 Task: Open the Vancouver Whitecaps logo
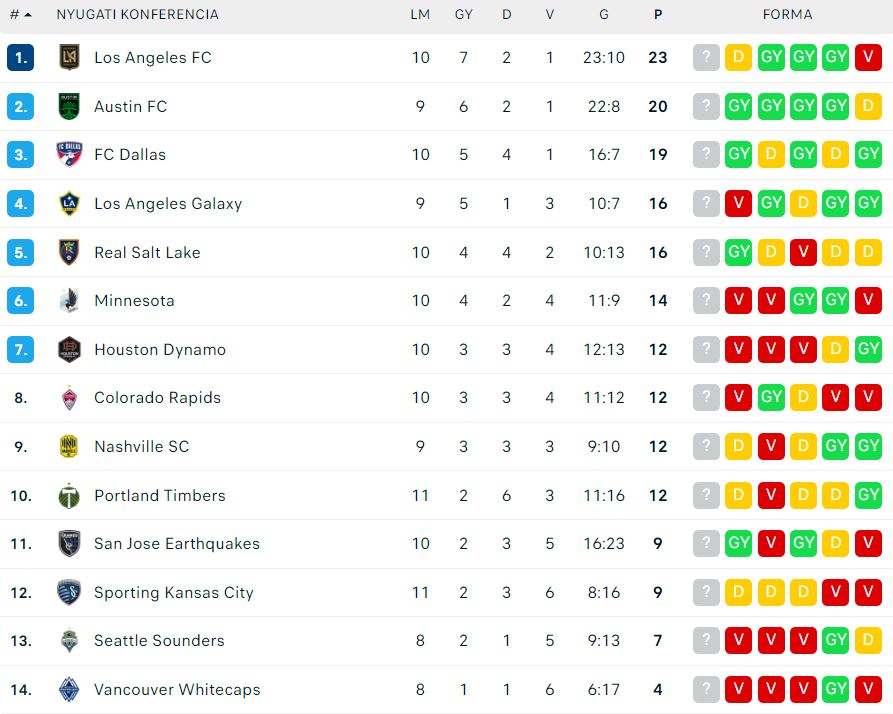click(x=69, y=690)
